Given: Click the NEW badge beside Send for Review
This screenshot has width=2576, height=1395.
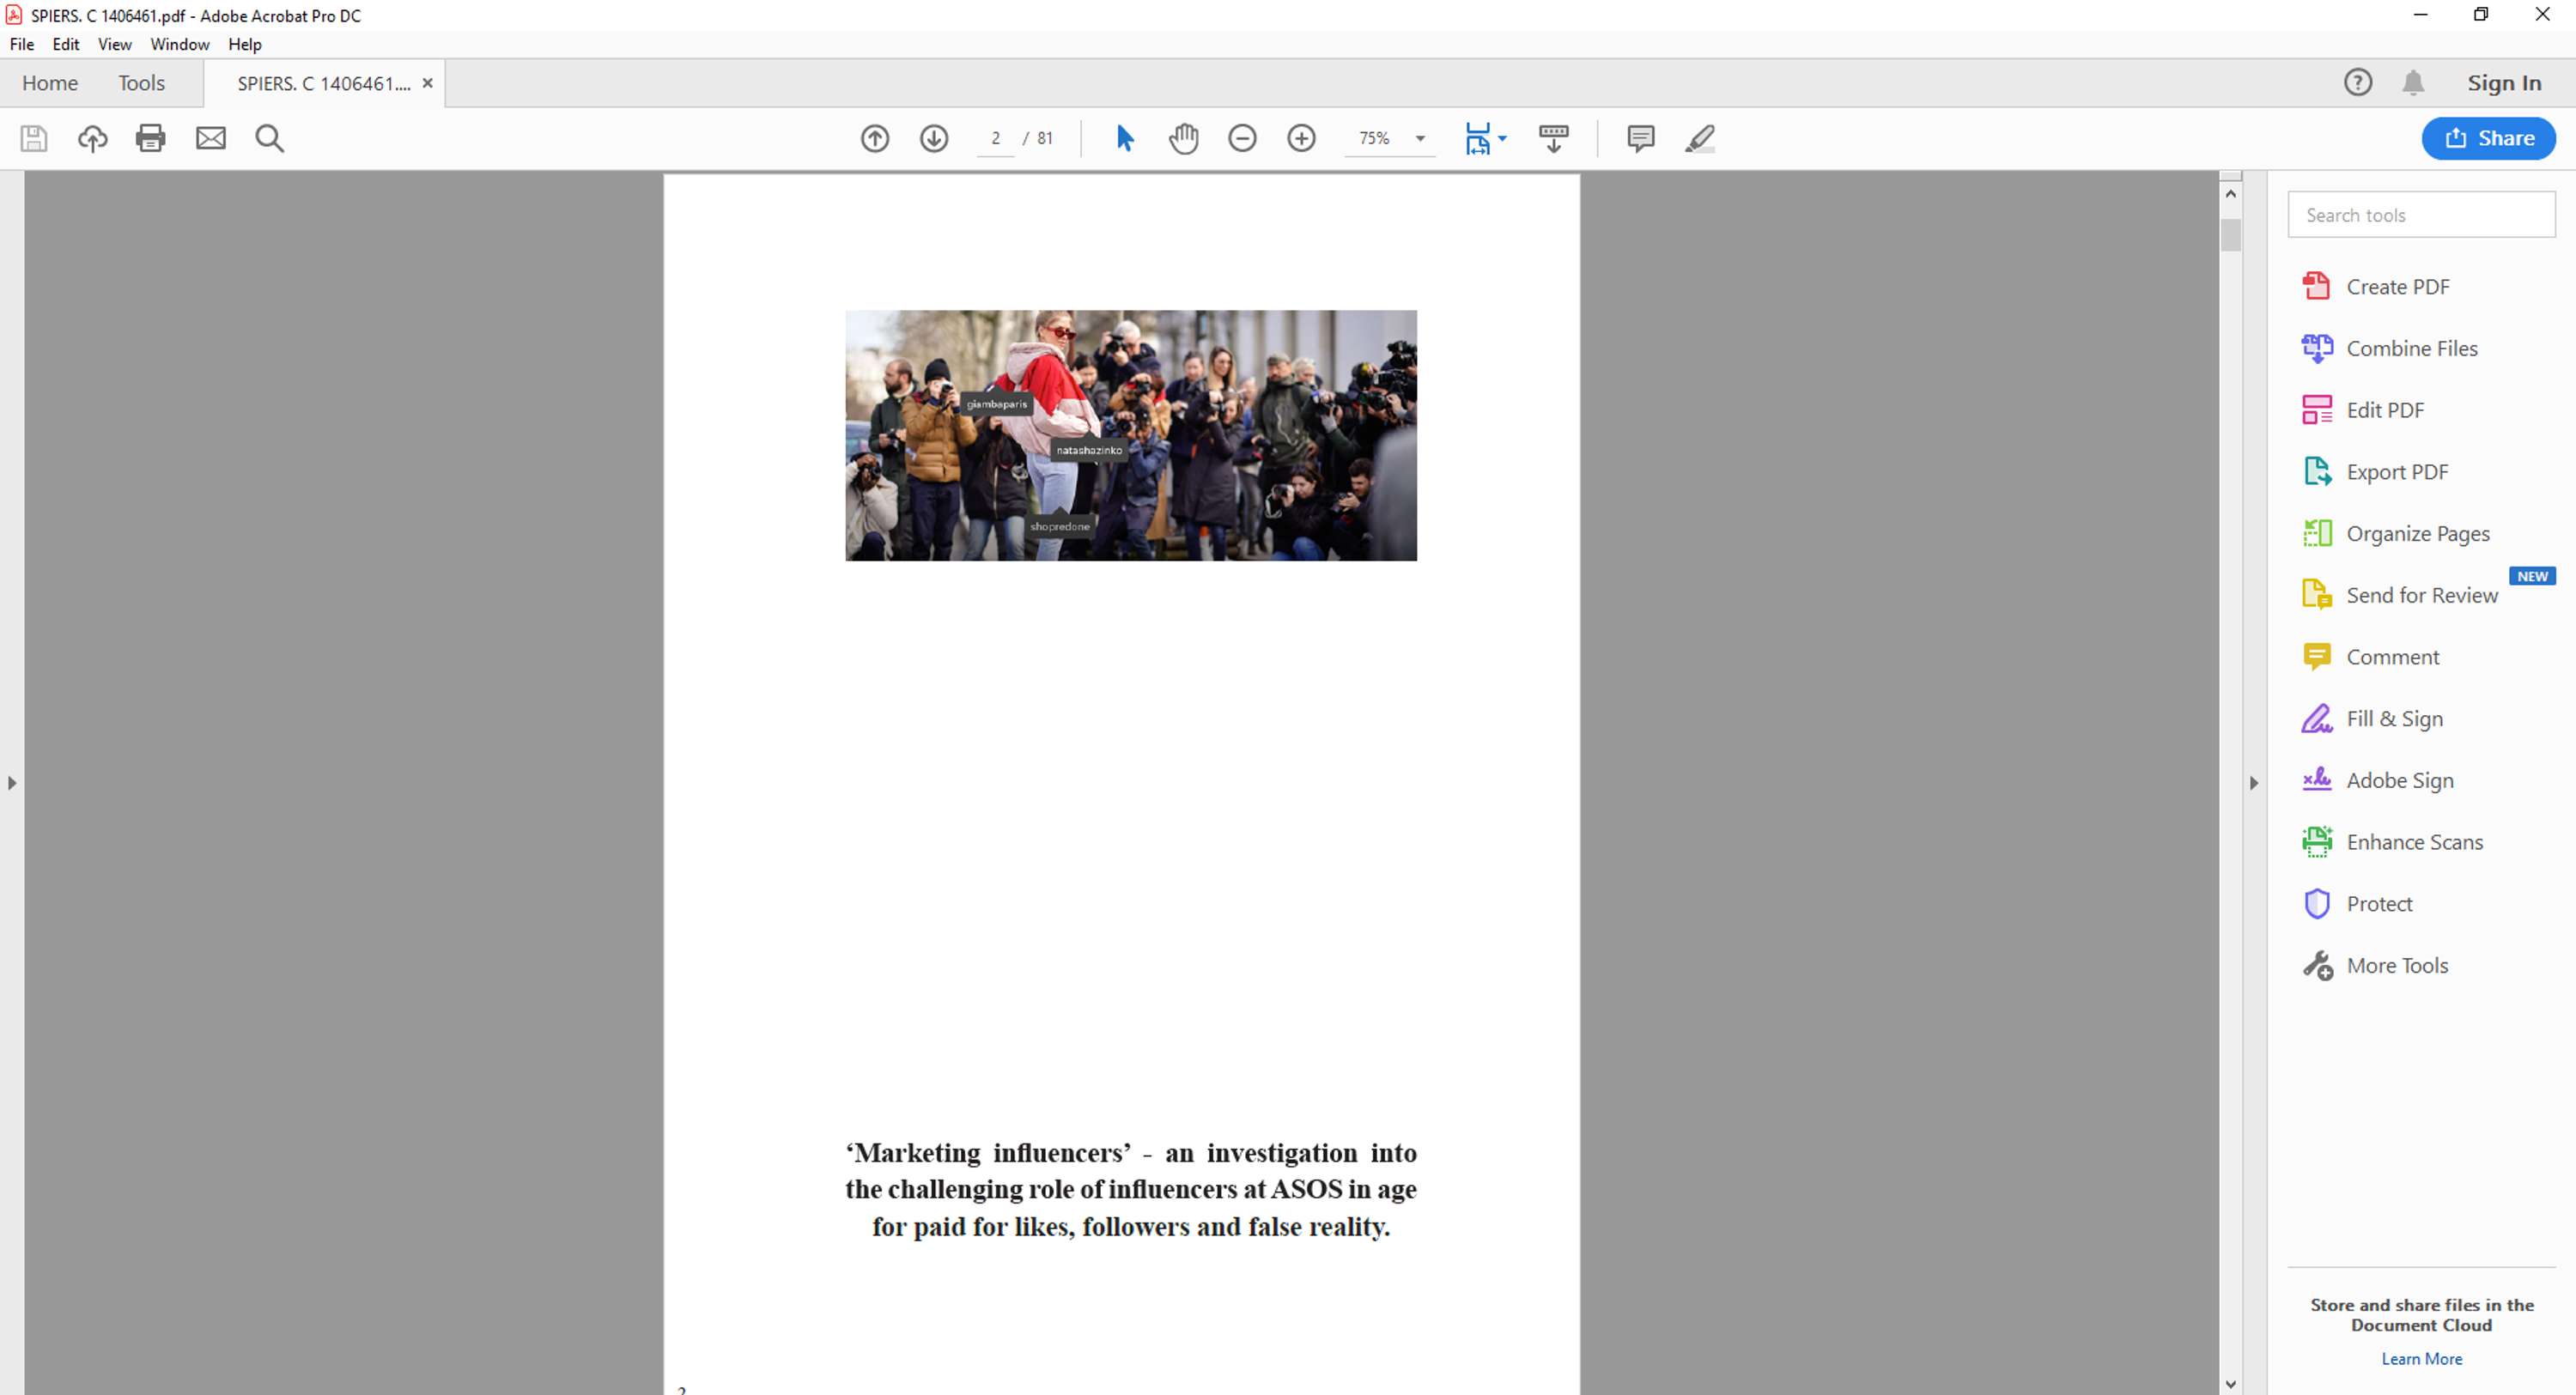Looking at the screenshot, I should tap(2532, 576).
